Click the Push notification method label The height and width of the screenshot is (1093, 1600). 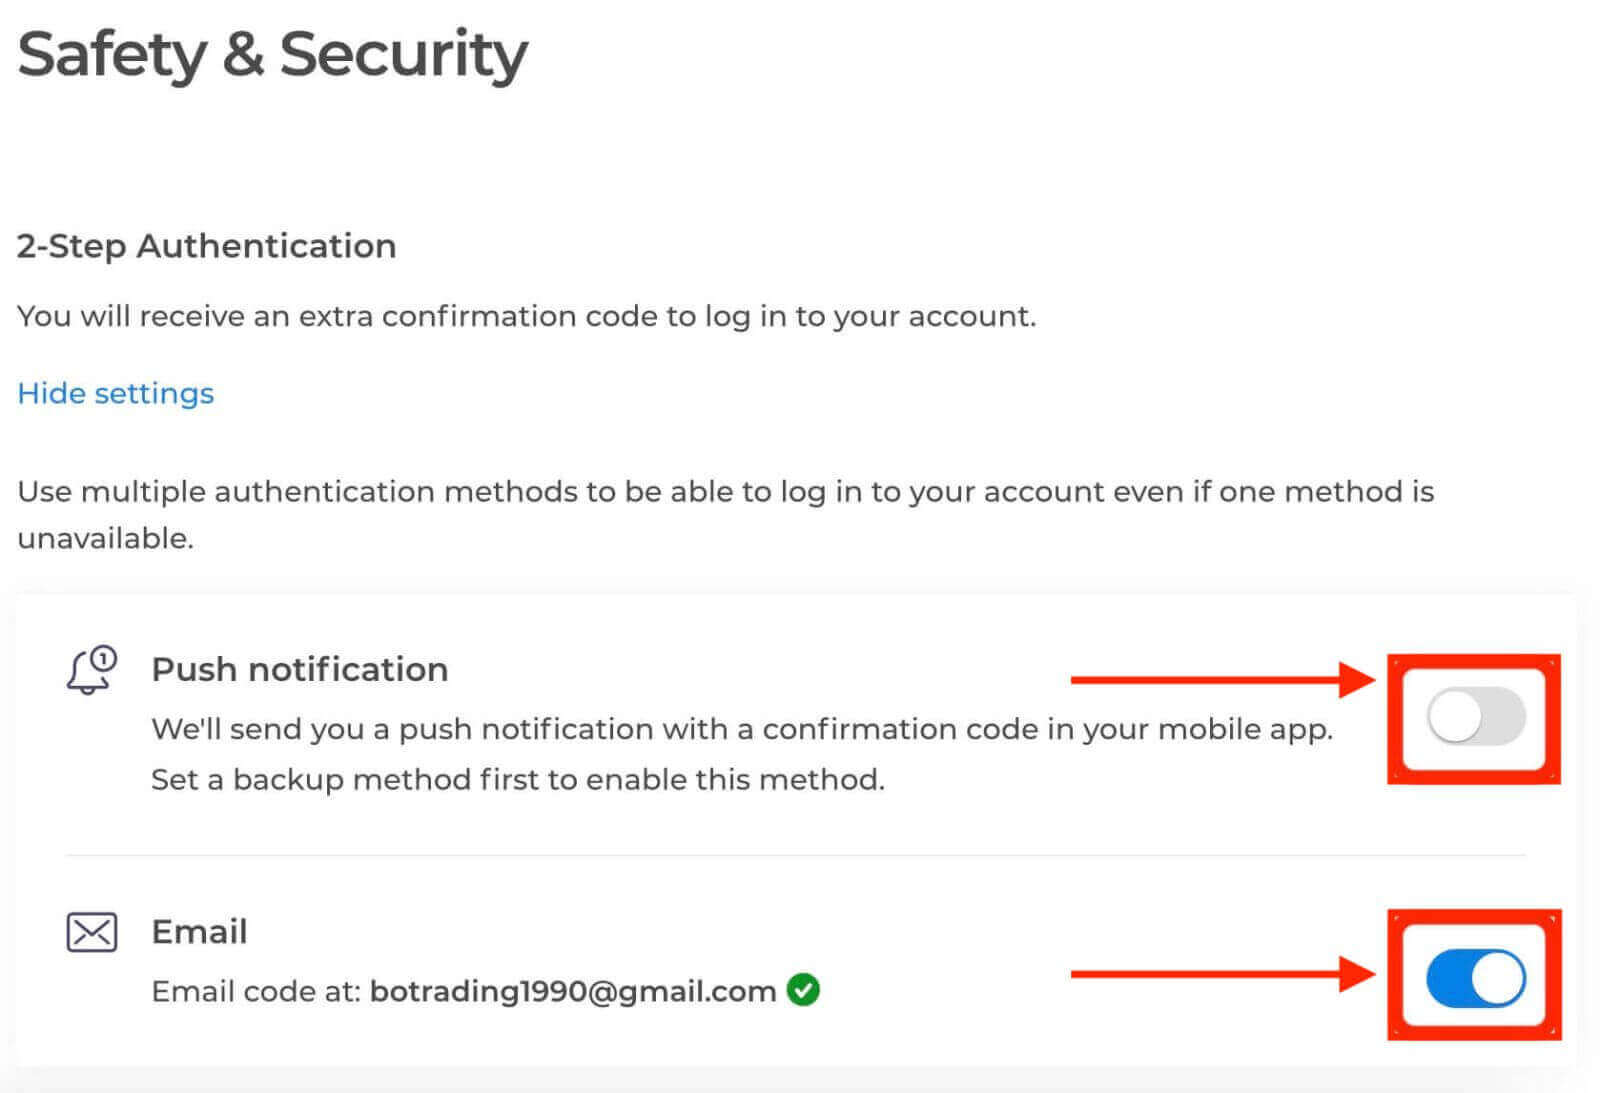[x=299, y=669]
